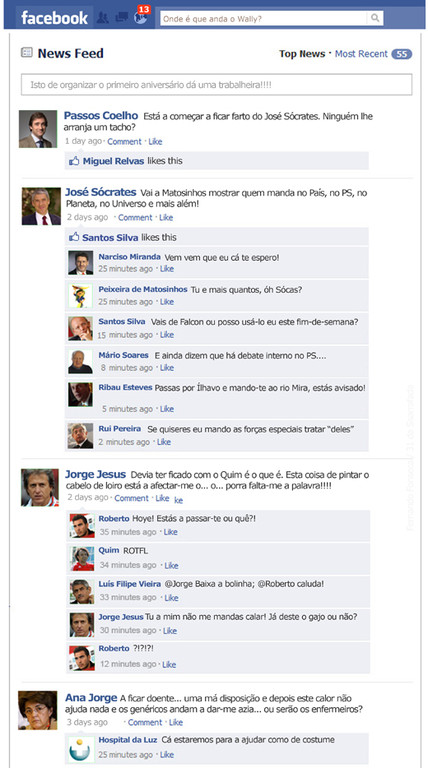428x768 pixels.
Task: Click the facebook logo
Action: click(54, 18)
